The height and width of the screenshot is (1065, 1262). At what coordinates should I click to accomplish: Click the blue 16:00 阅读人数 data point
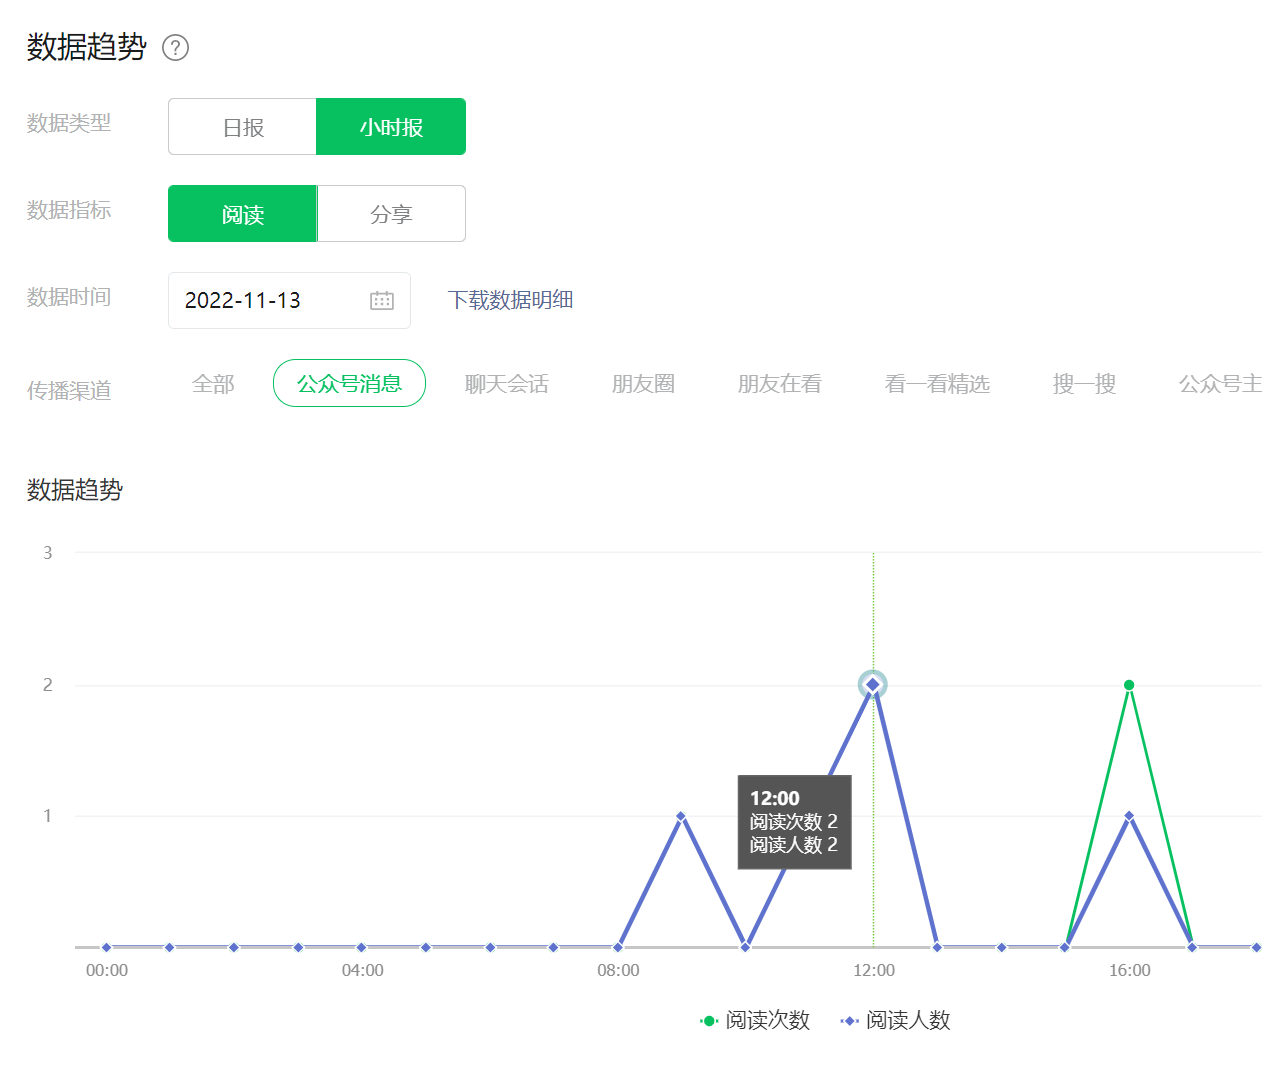[1129, 816]
